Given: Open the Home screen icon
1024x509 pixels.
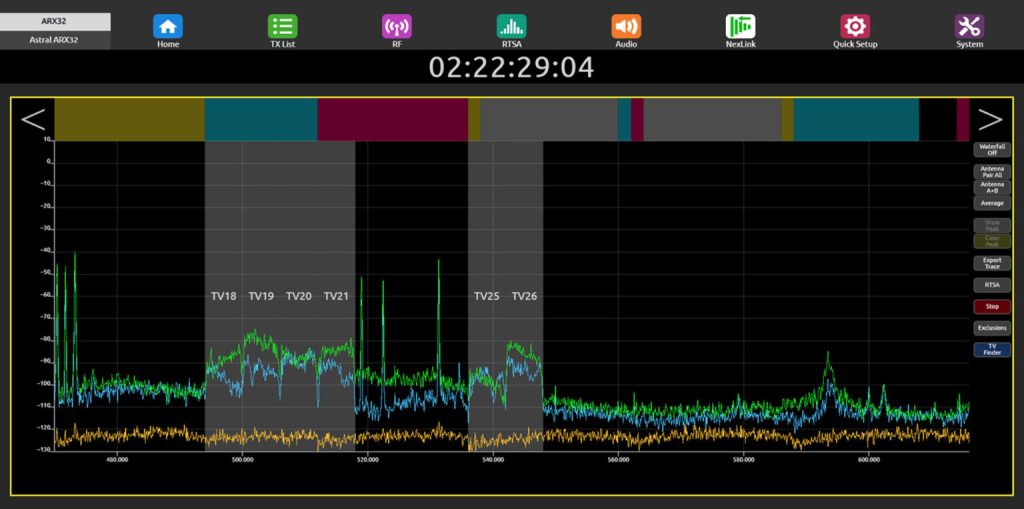Looking at the screenshot, I should 168,27.
